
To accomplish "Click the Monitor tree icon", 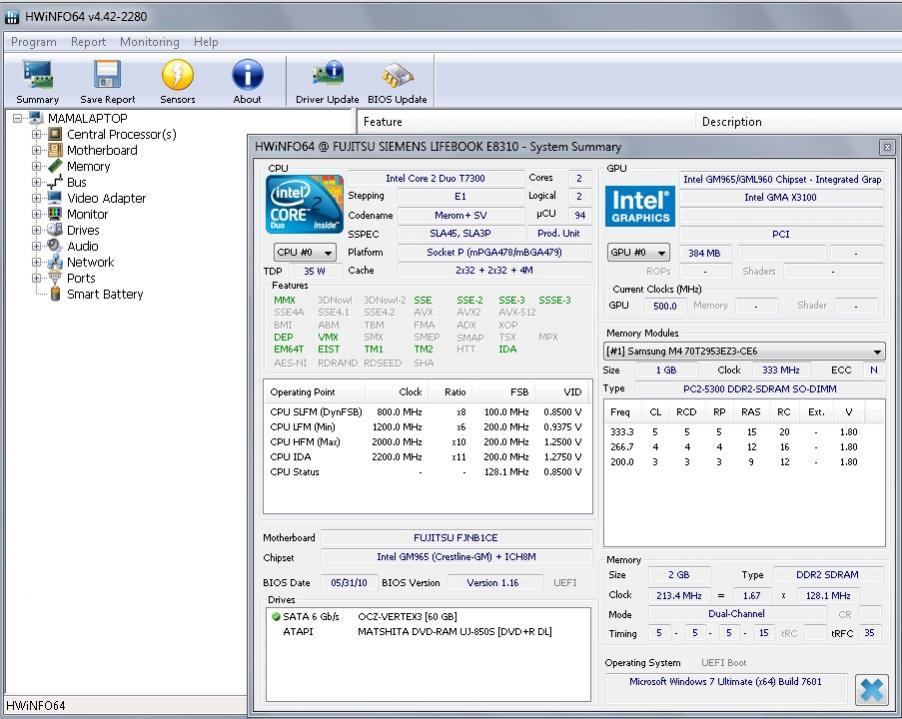I will coord(55,214).
